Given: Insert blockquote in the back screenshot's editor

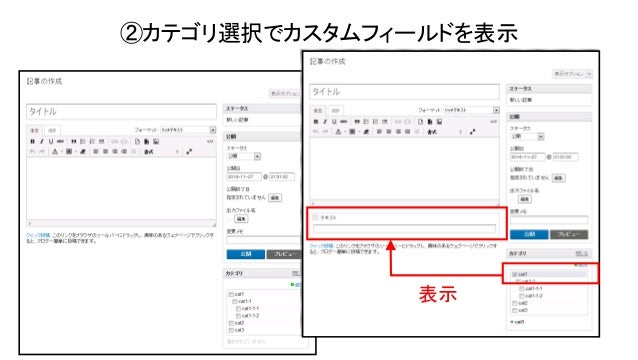Looking at the screenshot, I should [74, 142].
